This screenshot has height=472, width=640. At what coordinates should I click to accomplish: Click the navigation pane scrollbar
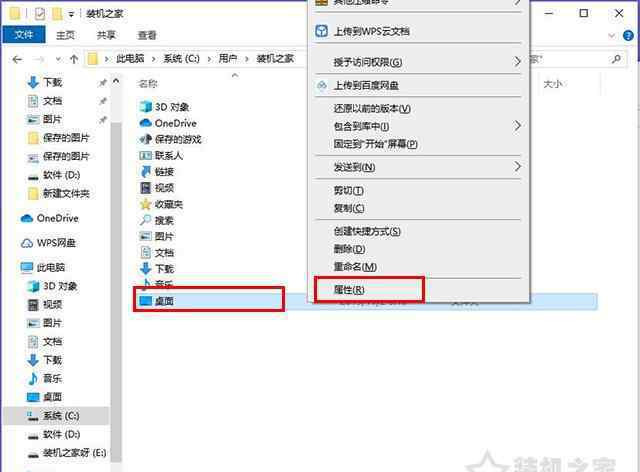coord(116,269)
